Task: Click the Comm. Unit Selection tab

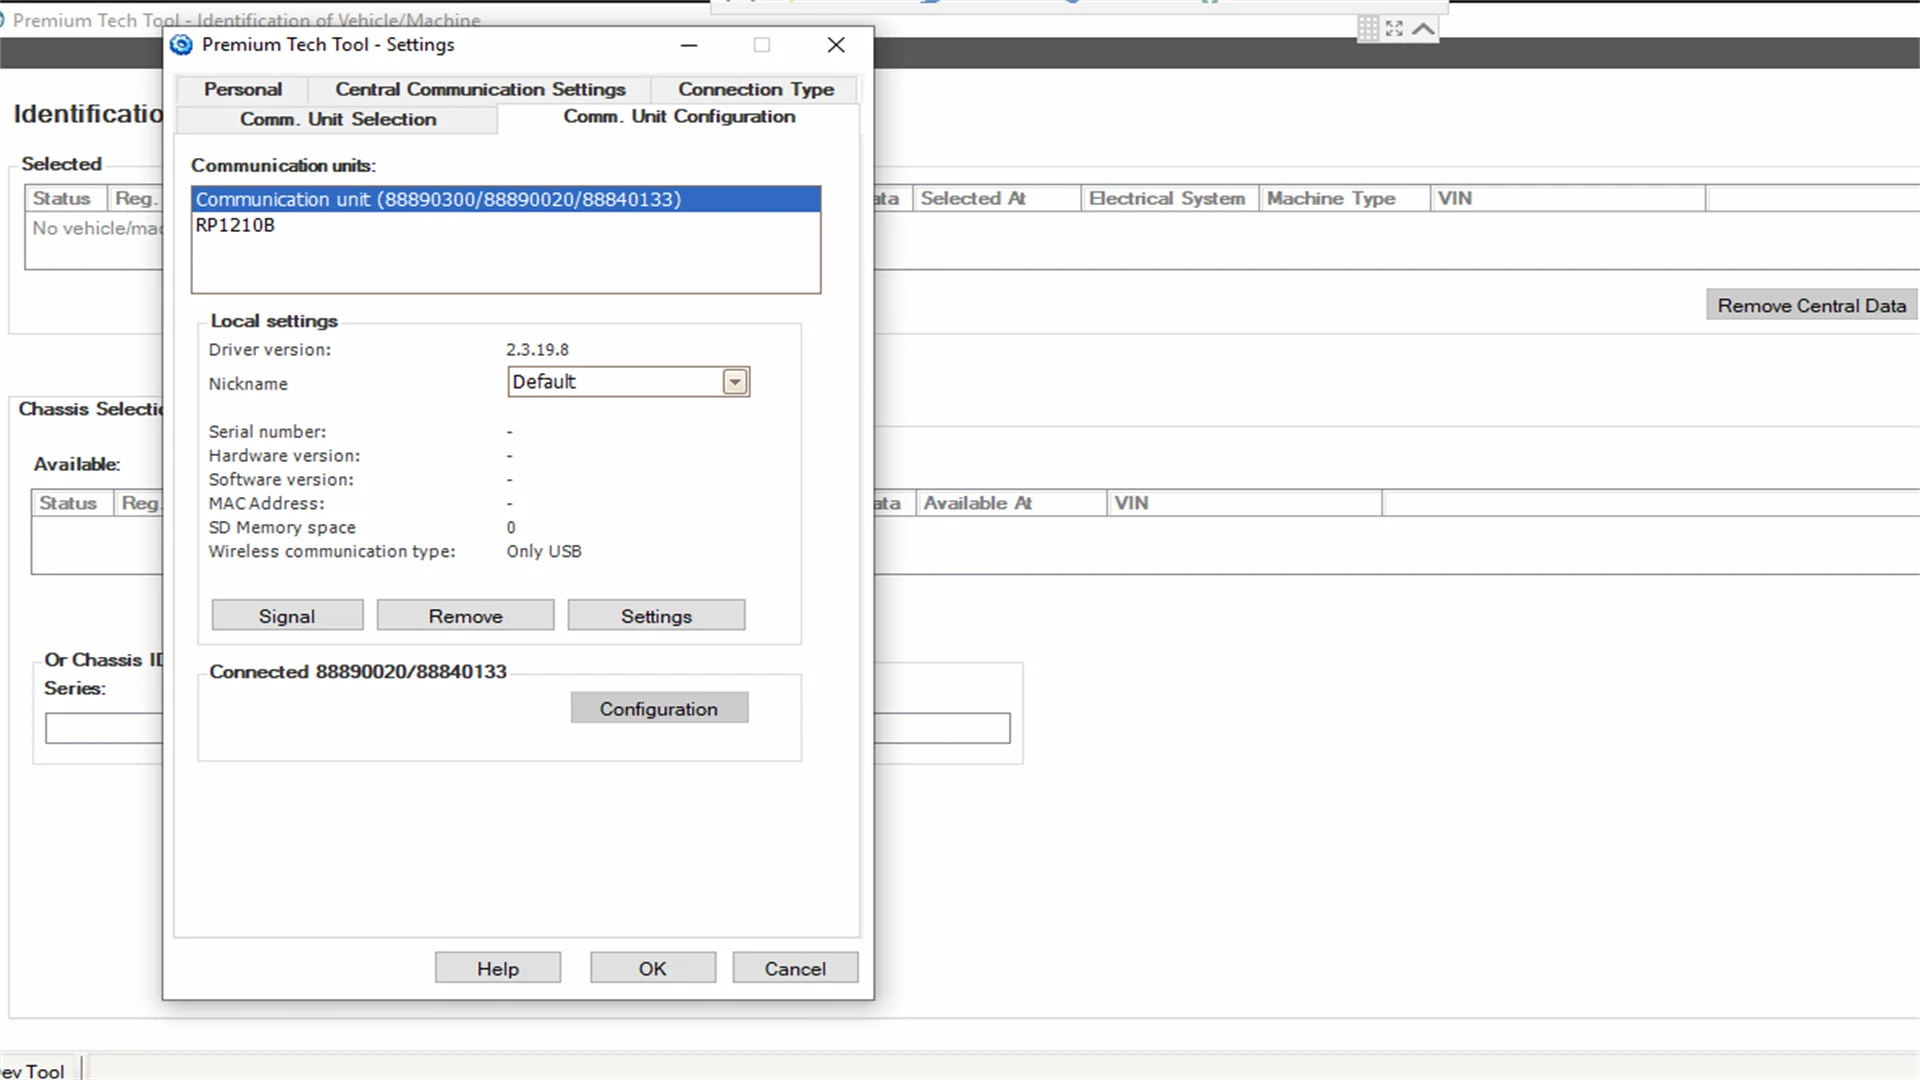Action: [x=338, y=117]
